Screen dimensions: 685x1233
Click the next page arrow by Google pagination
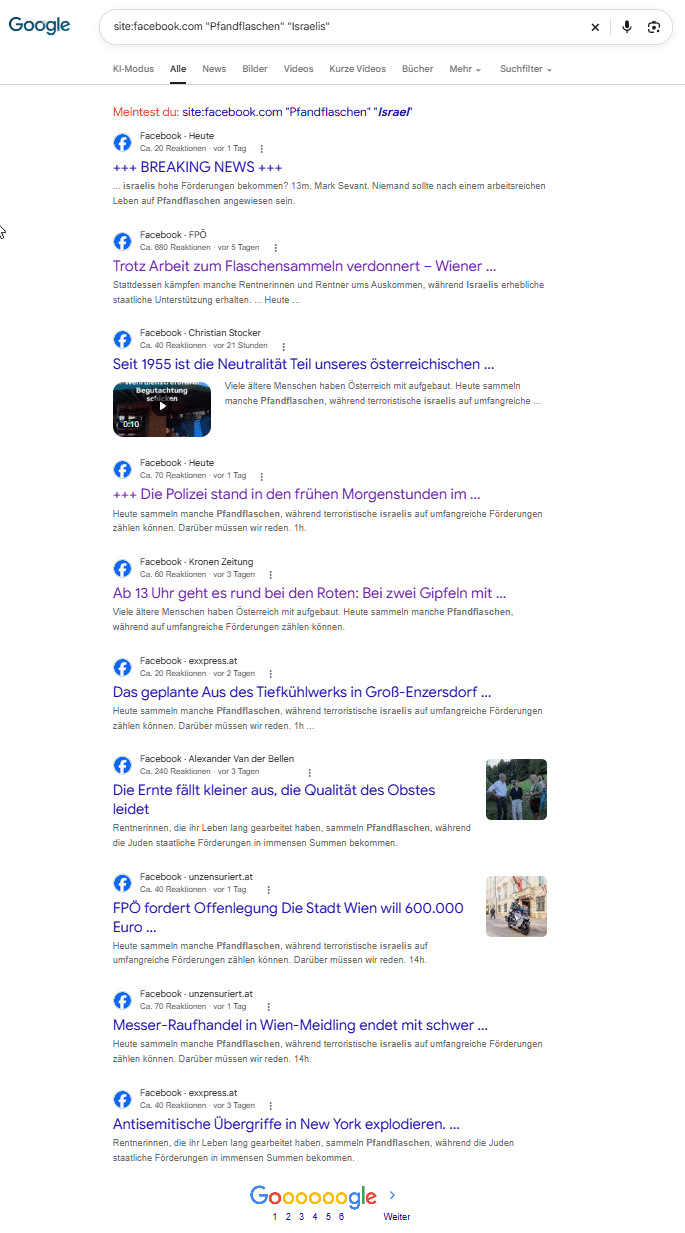click(x=392, y=1195)
